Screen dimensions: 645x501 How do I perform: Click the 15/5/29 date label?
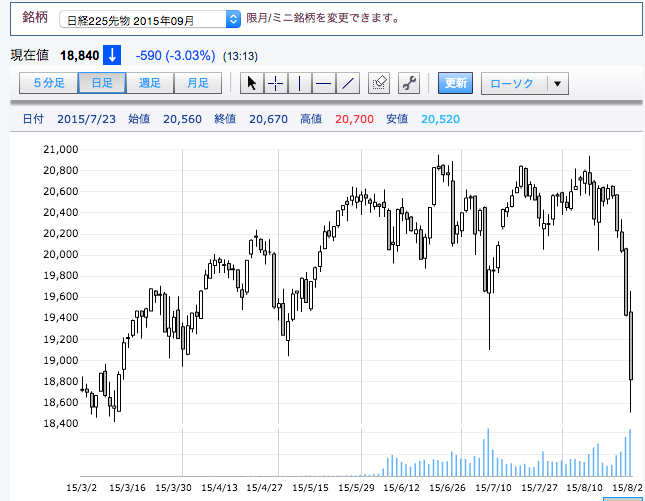(x=356, y=488)
